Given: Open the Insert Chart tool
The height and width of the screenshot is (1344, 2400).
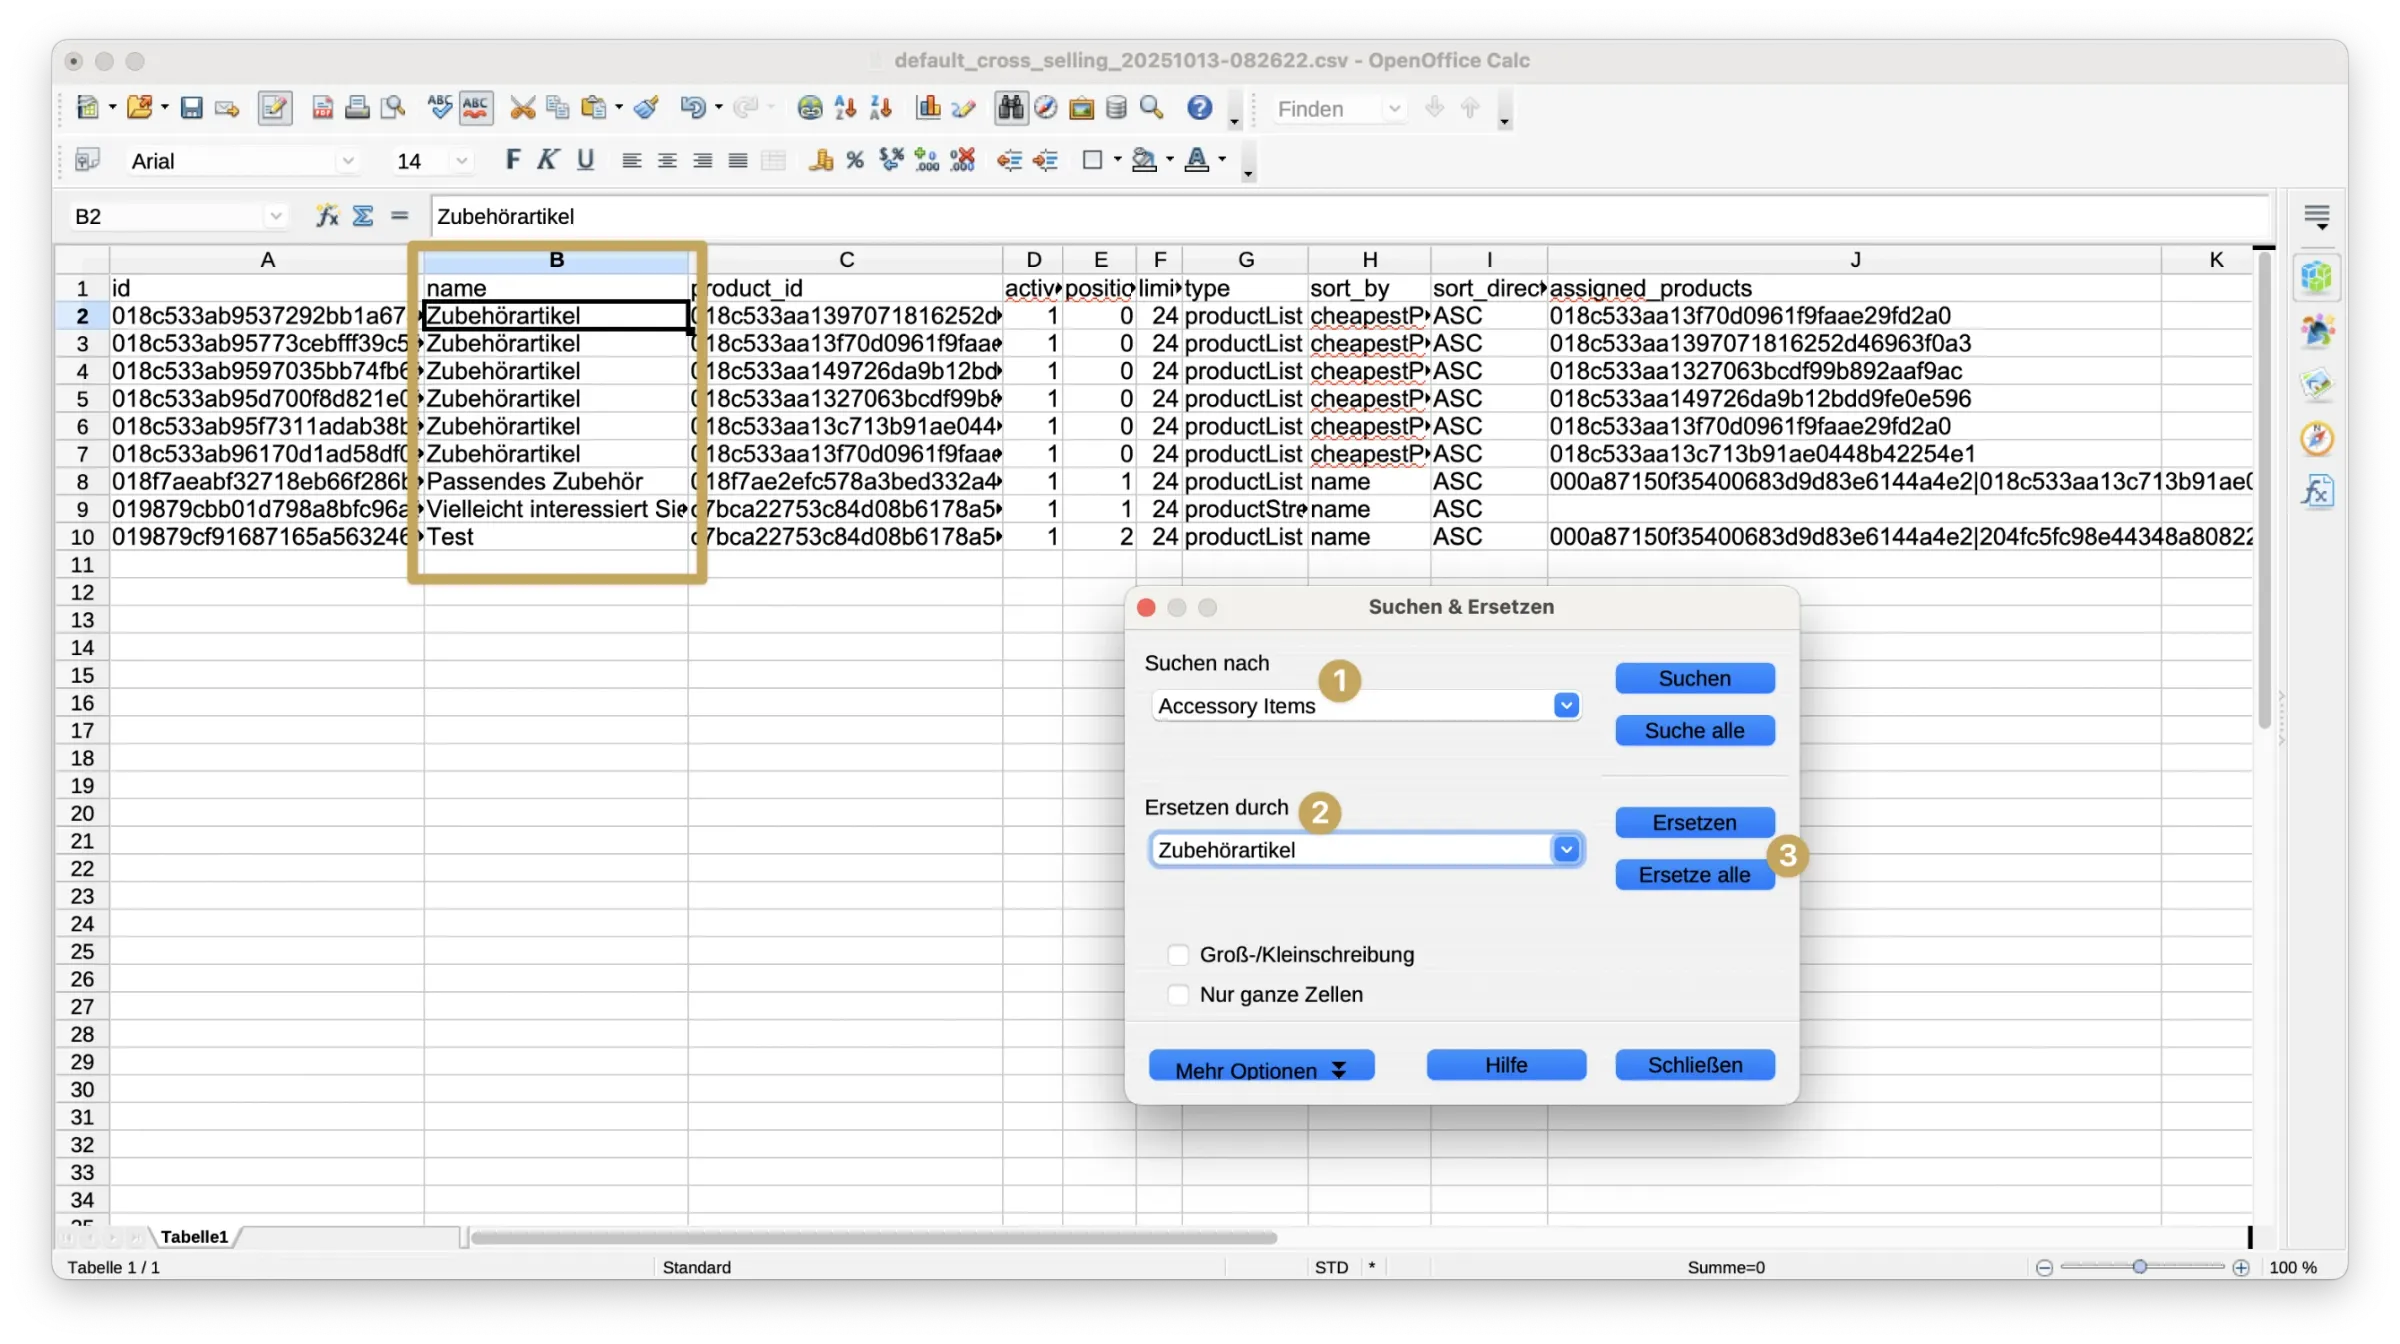Looking at the screenshot, I should pos(928,108).
